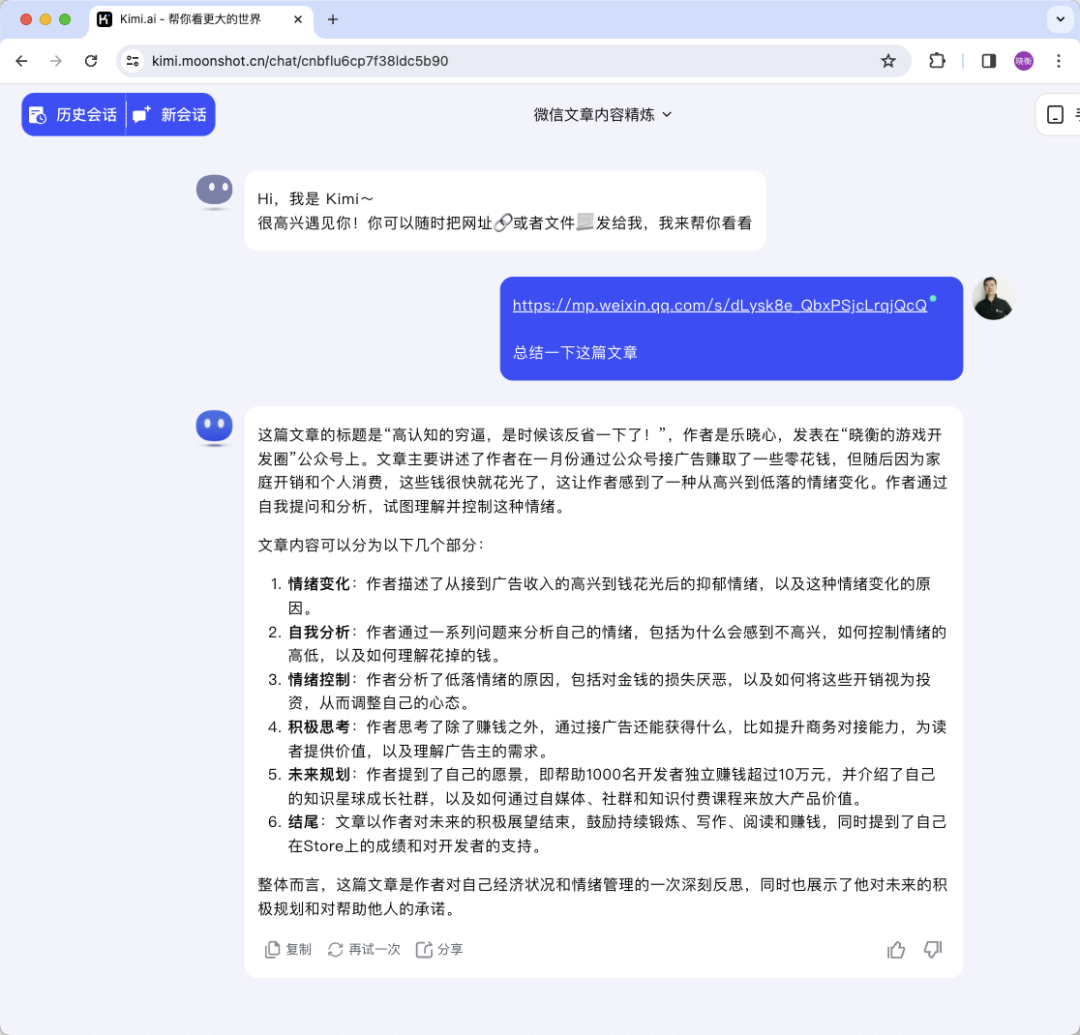Go back in browser history
This screenshot has width=1080, height=1035.
[x=21, y=61]
